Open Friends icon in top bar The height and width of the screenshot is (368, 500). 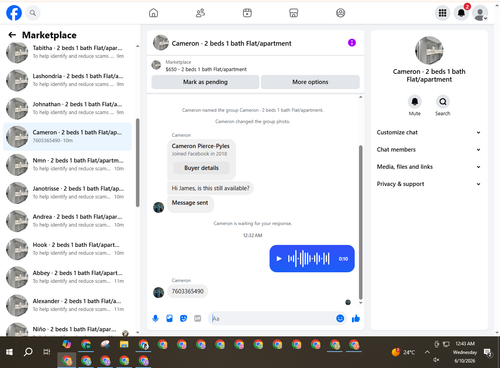coord(200,13)
